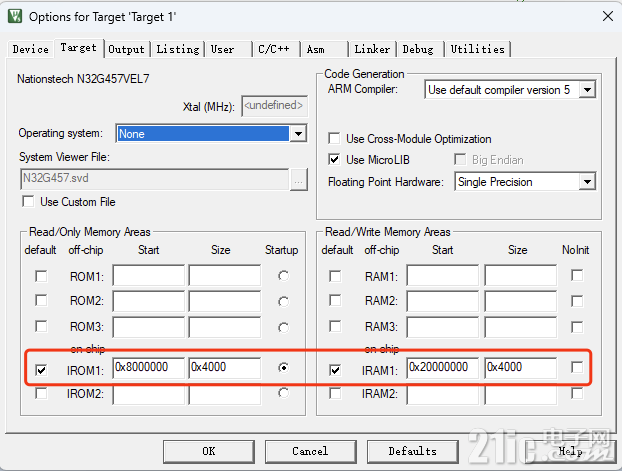
Task: Switch to the Linker tab
Action: pos(372,49)
